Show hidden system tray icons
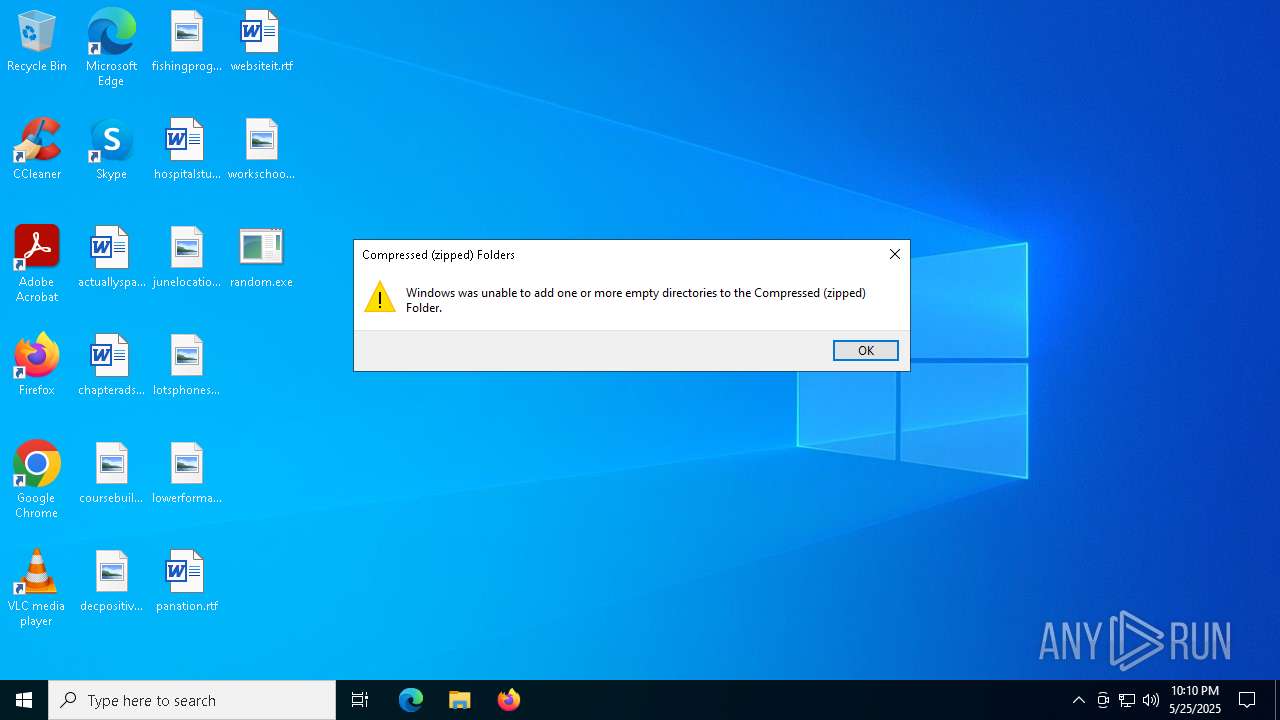Viewport: 1280px width, 720px height. click(x=1078, y=700)
